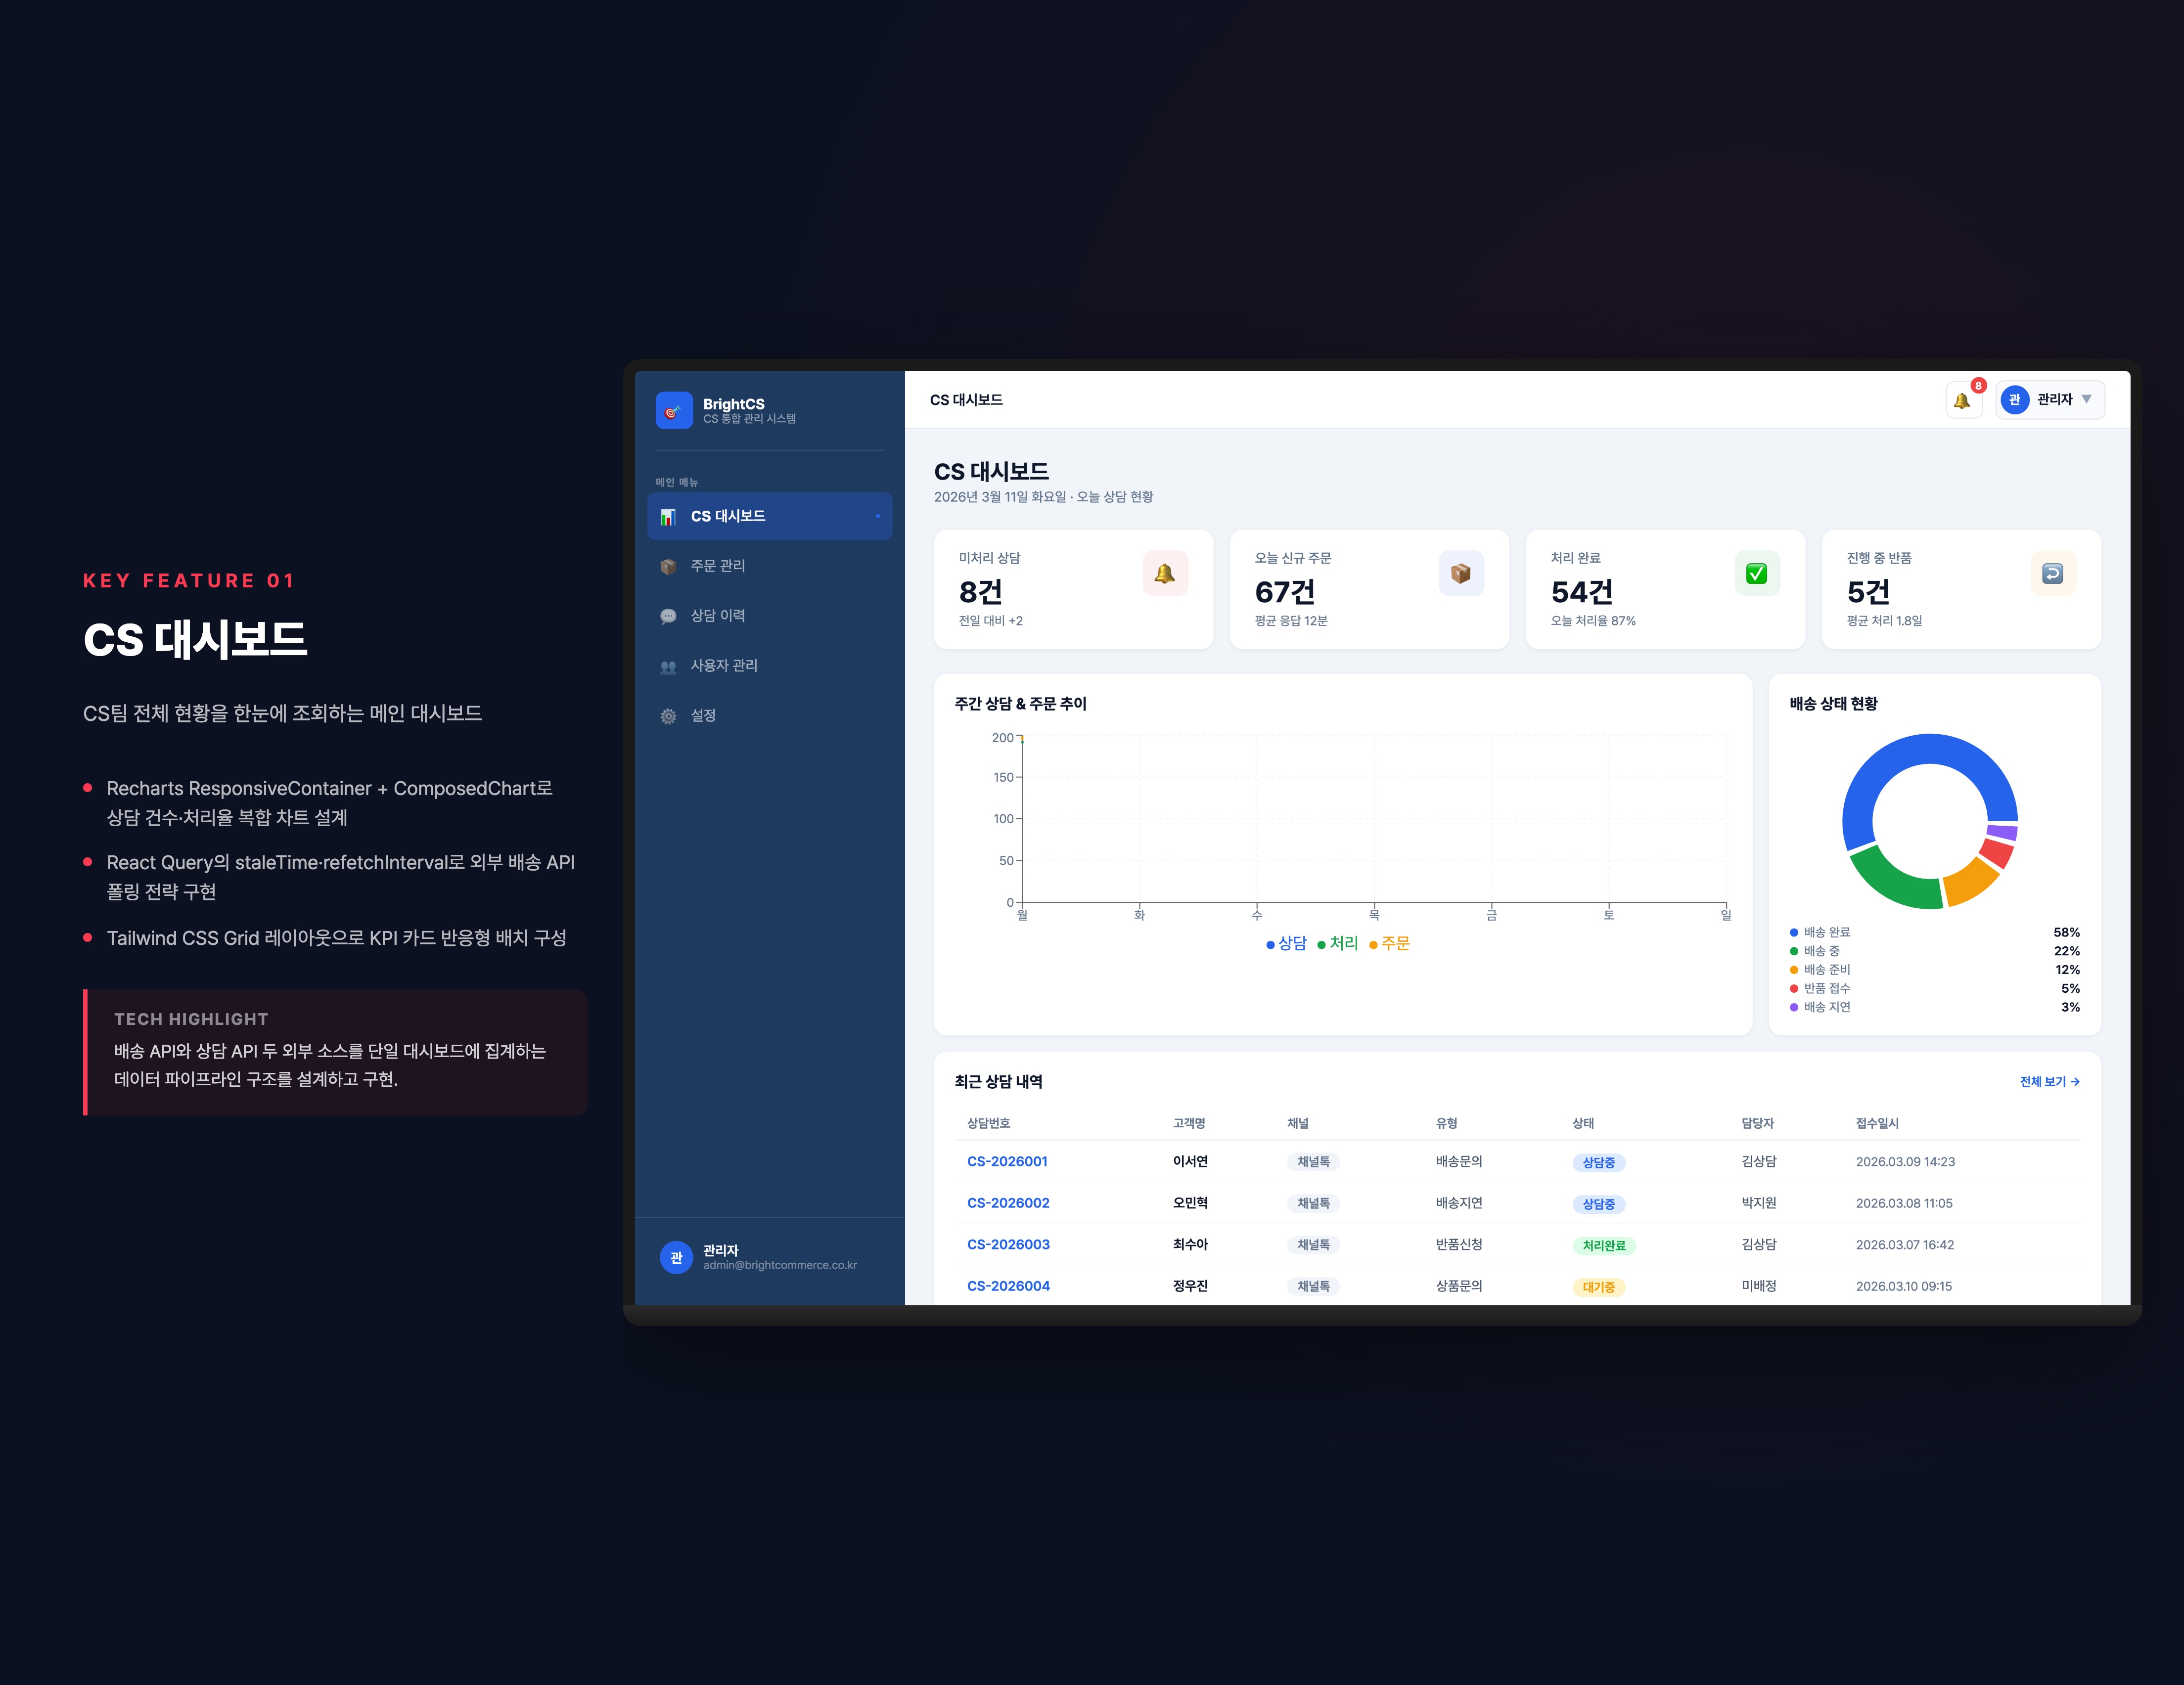Open consultation CS-2026001

pos(1007,1161)
